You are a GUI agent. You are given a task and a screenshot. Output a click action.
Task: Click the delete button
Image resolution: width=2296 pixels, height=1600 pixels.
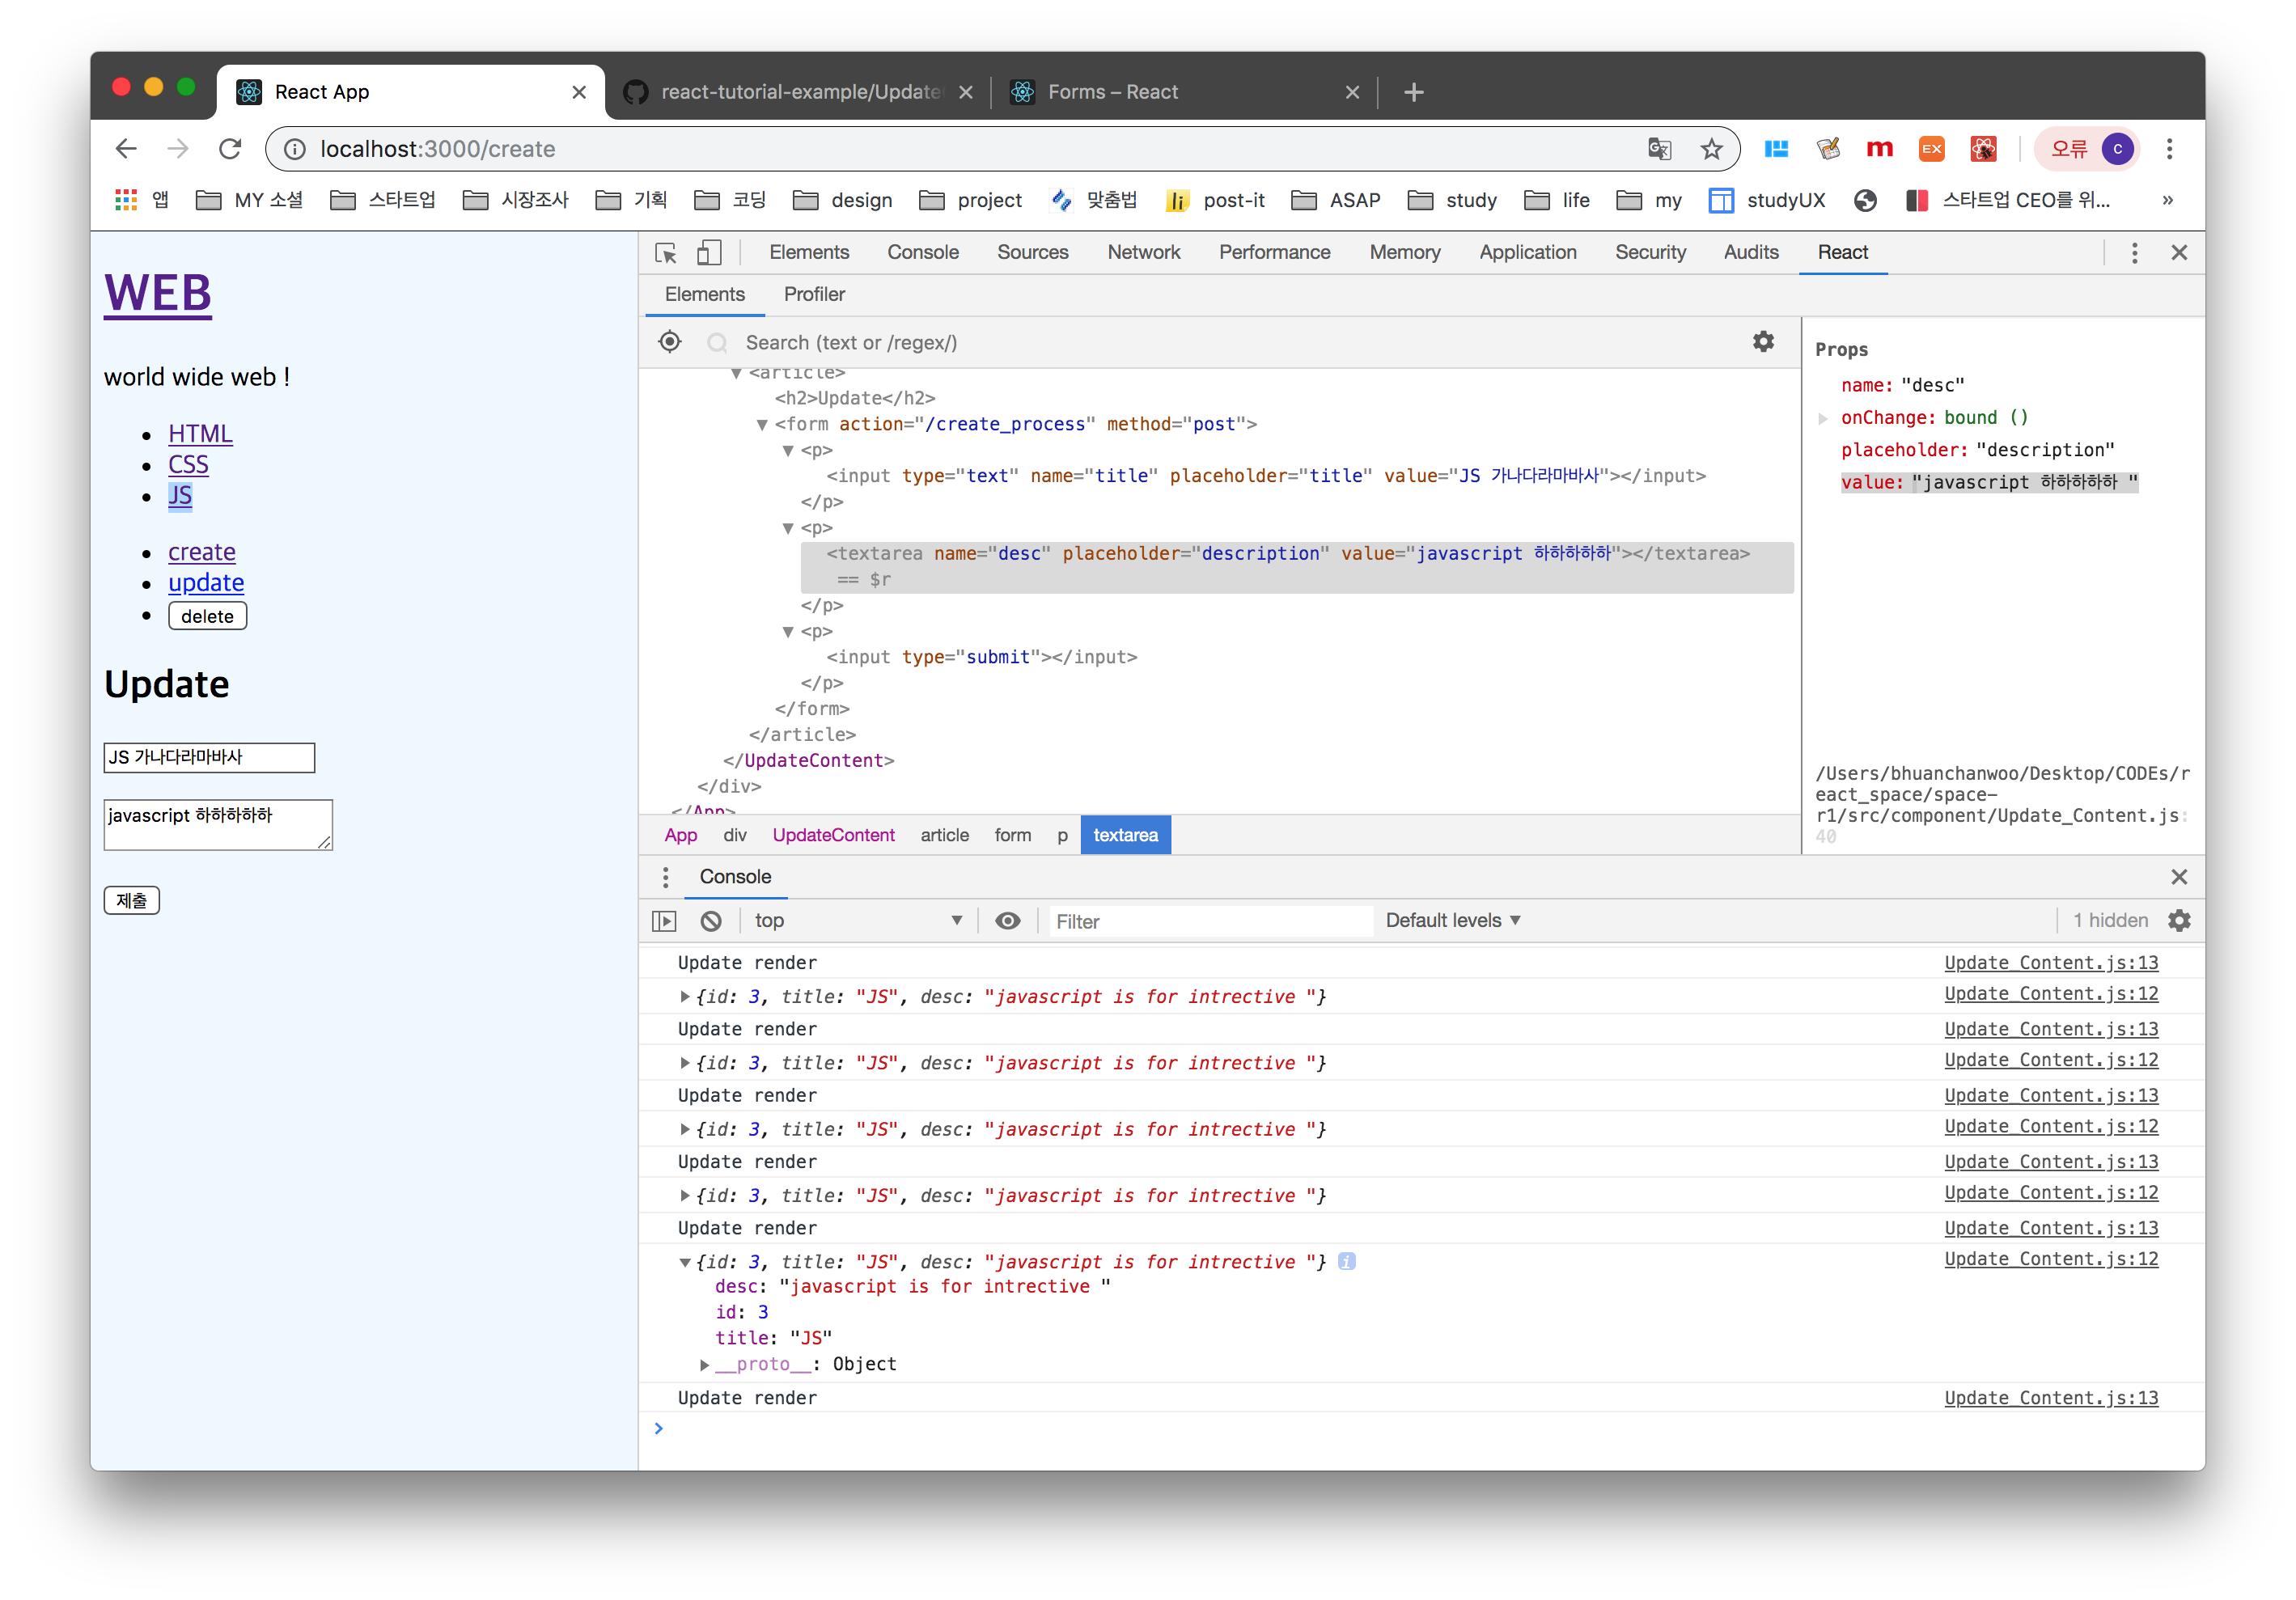[x=207, y=616]
